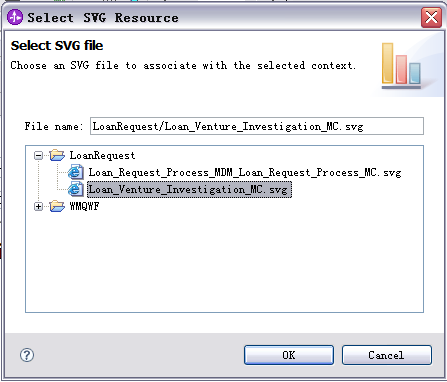Screen dimensions: 447x382
Task: Click the WMQWF folder icon
Action: click(x=57, y=206)
